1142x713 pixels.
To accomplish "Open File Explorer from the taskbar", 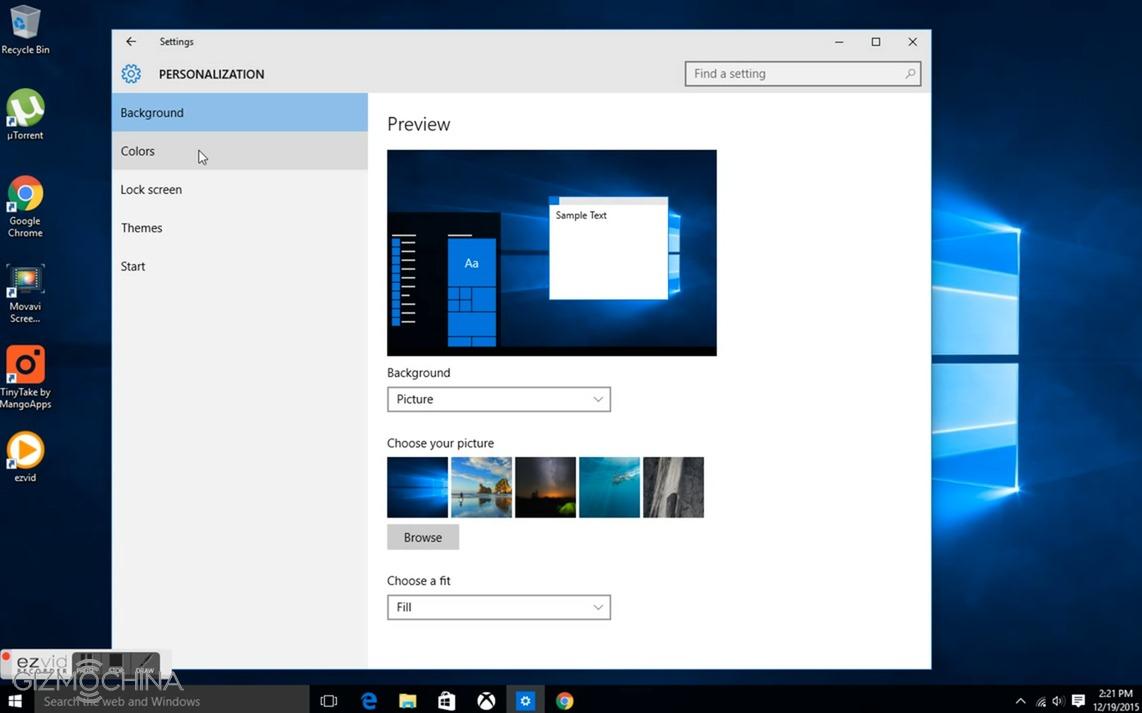I will 408,701.
